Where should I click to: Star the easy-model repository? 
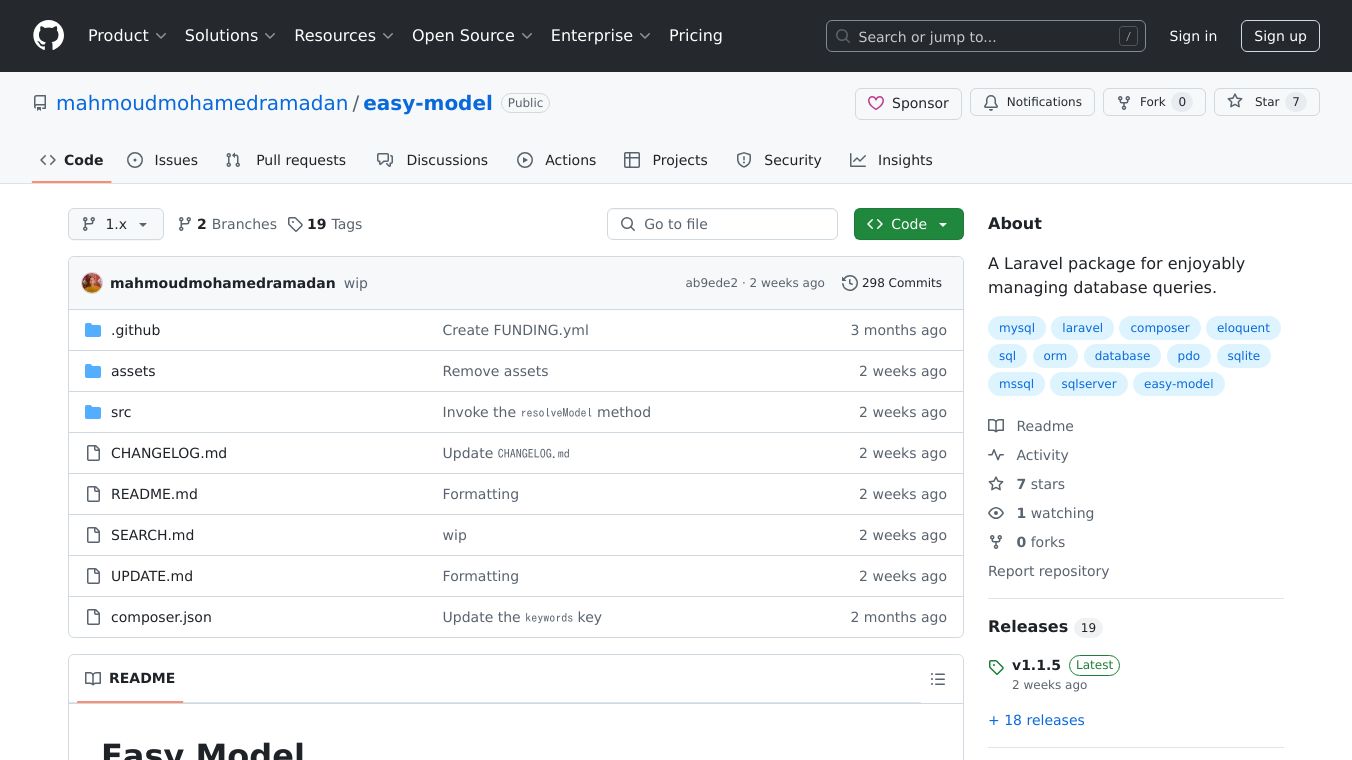[1266, 102]
